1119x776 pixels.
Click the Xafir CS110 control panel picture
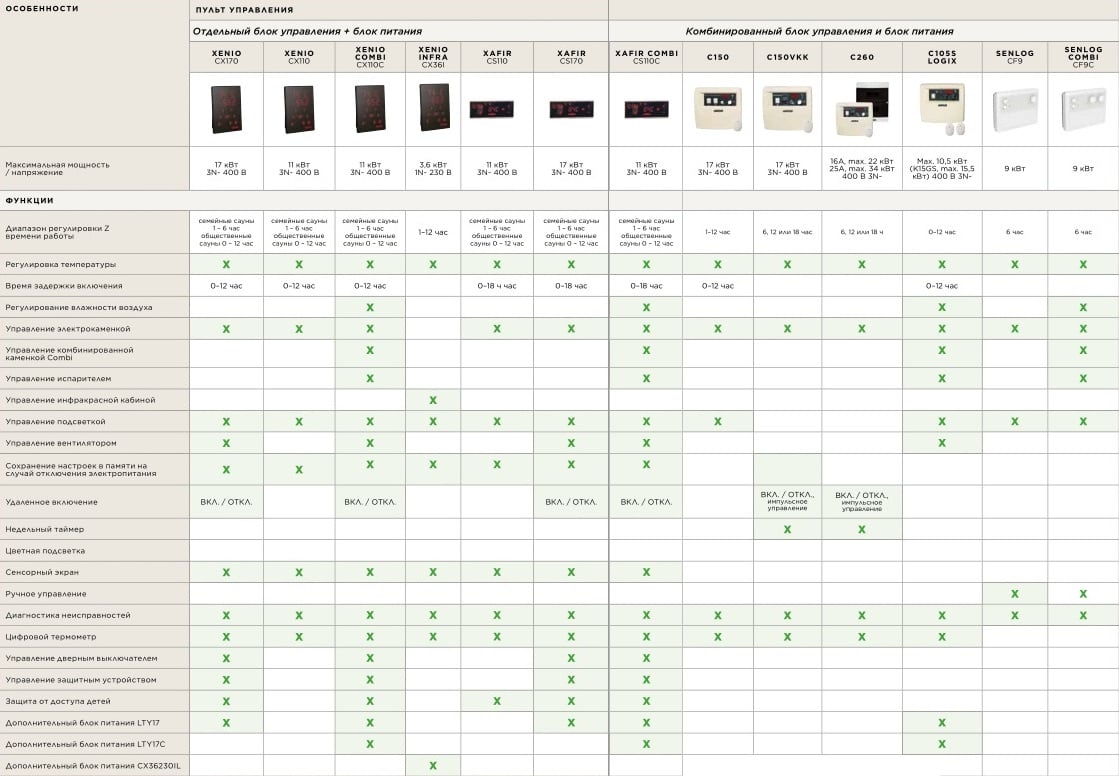click(x=497, y=109)
